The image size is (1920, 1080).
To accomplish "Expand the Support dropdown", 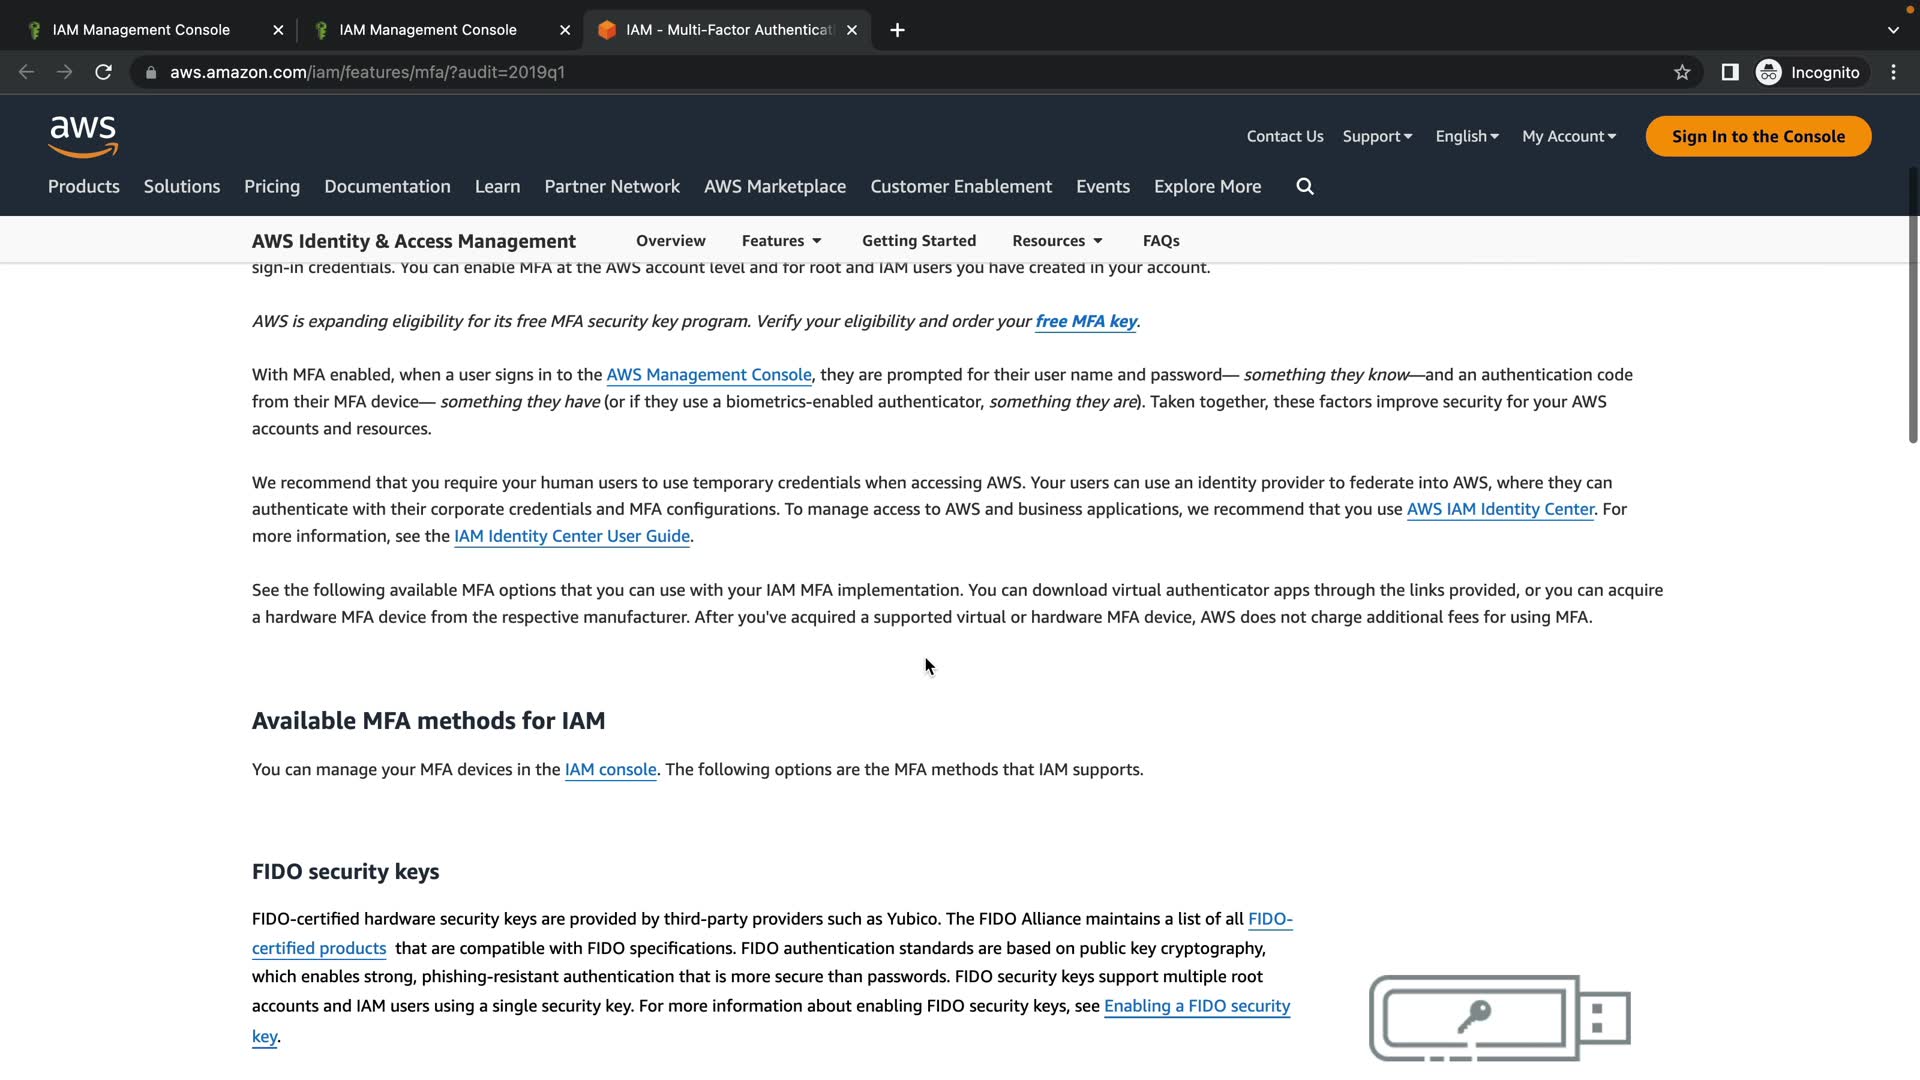I will point(1377,136).
